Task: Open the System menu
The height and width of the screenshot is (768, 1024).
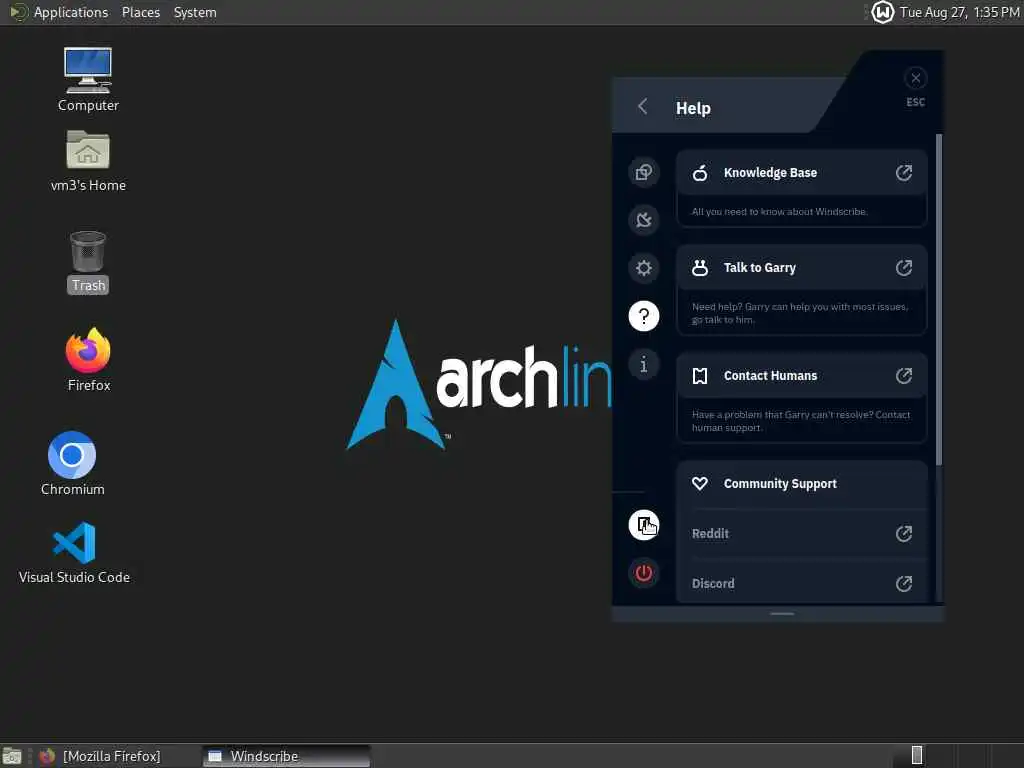Action: pos(195,12)
